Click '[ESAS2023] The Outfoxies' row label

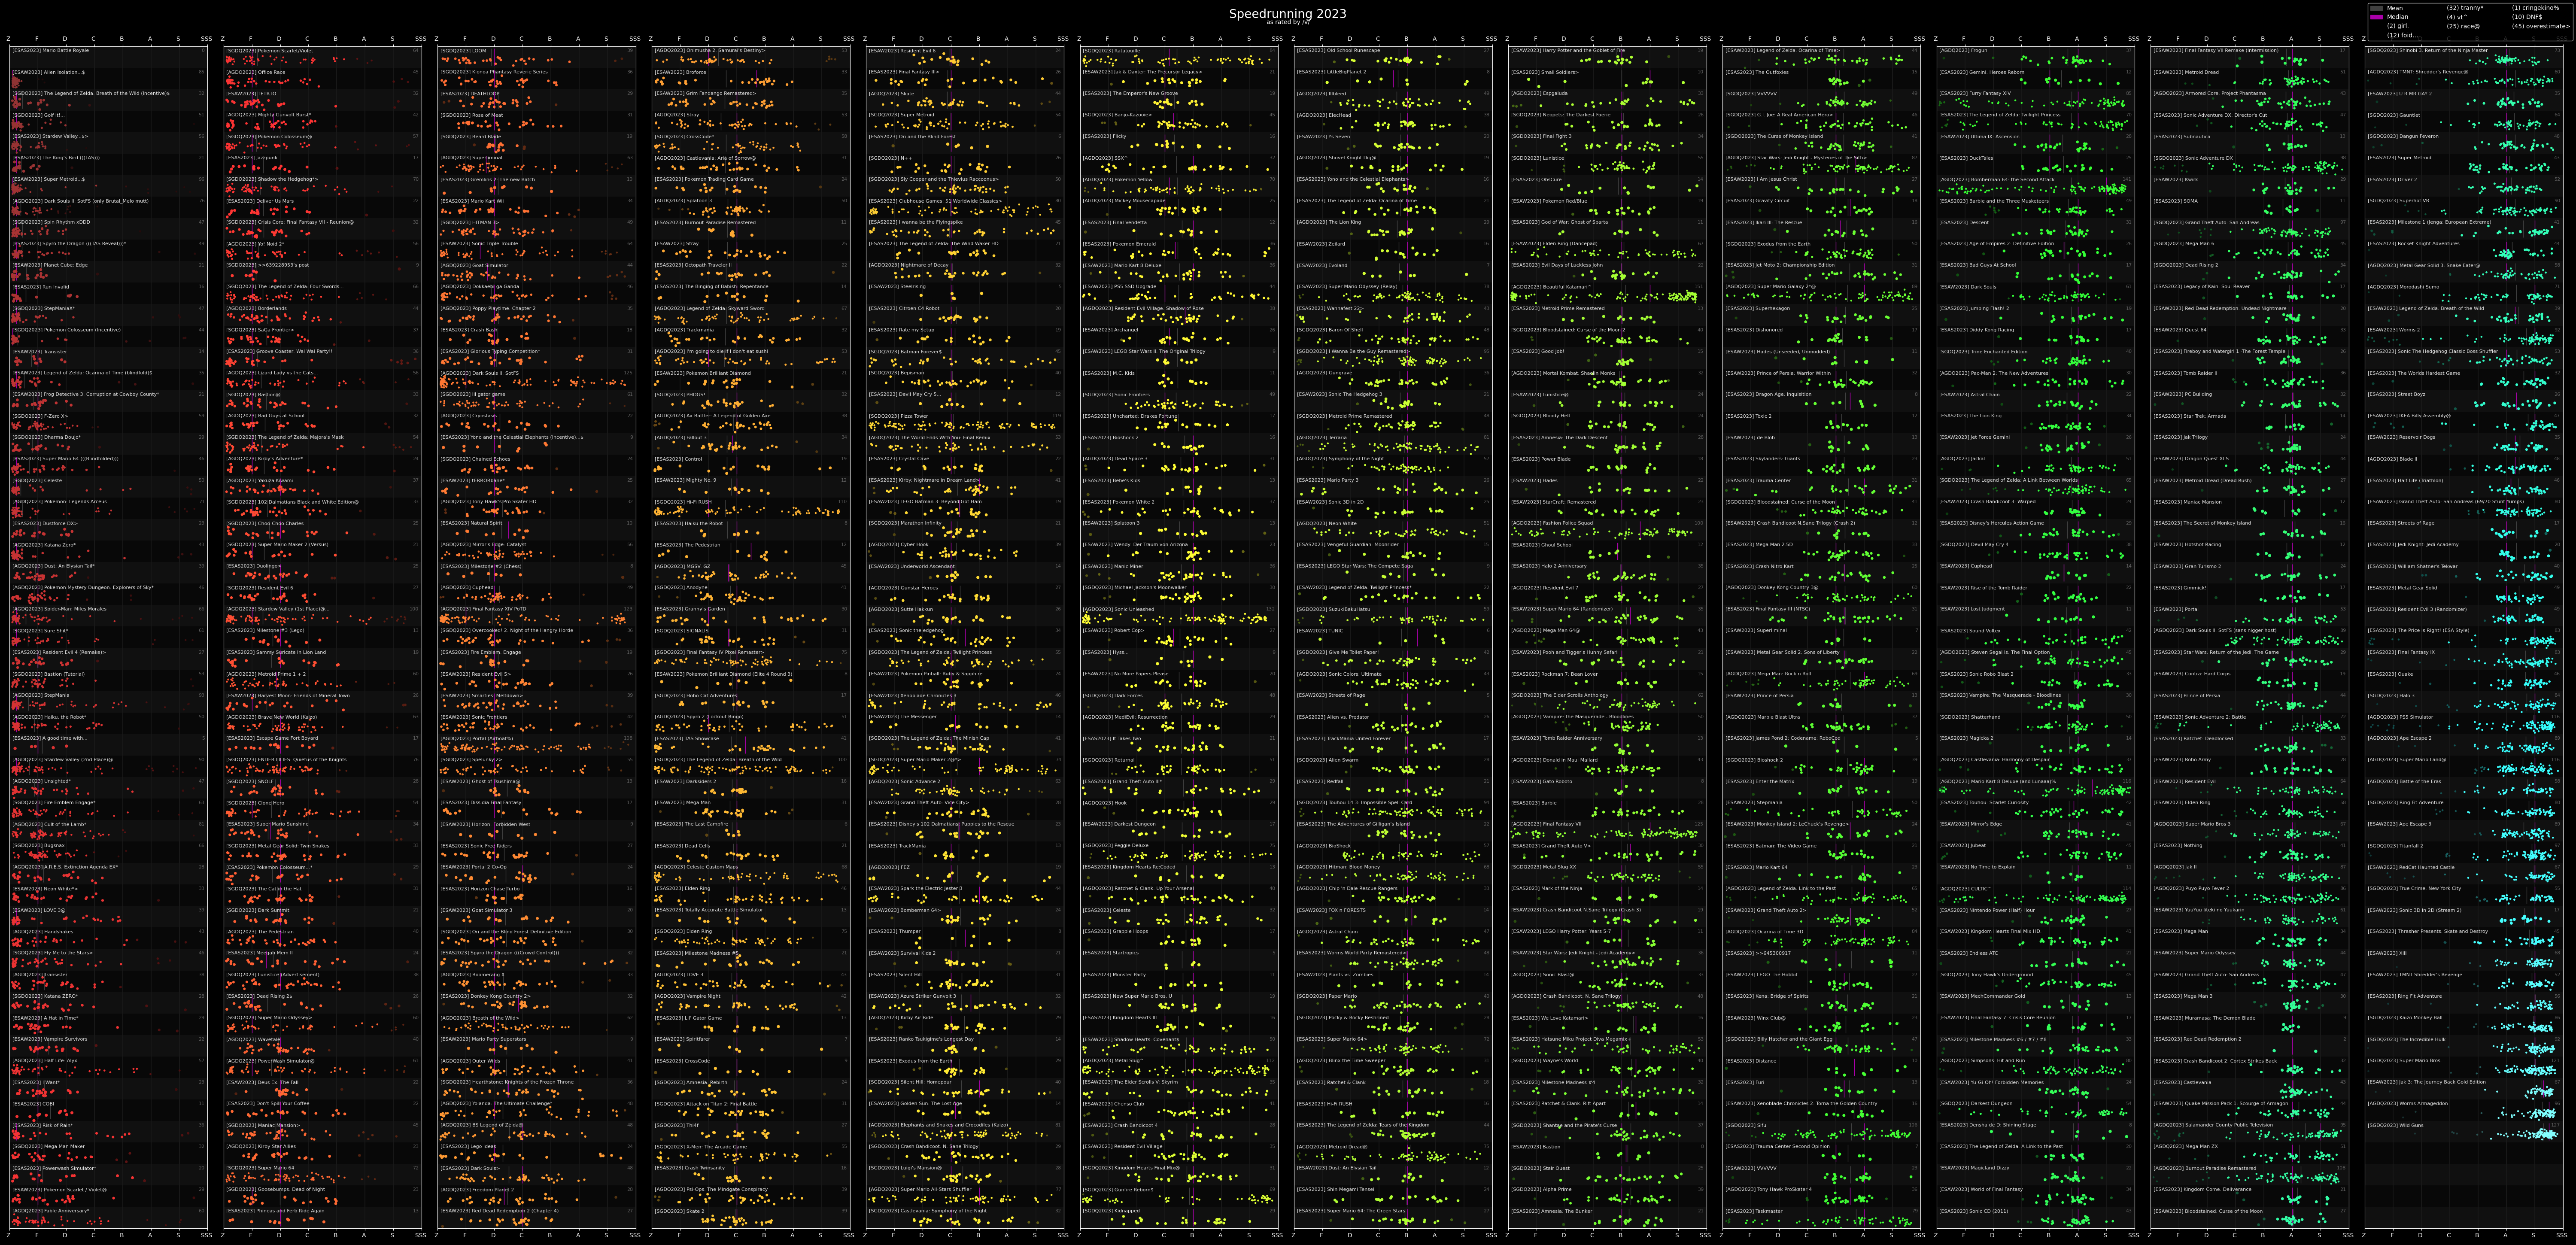tap(1757, 72)
